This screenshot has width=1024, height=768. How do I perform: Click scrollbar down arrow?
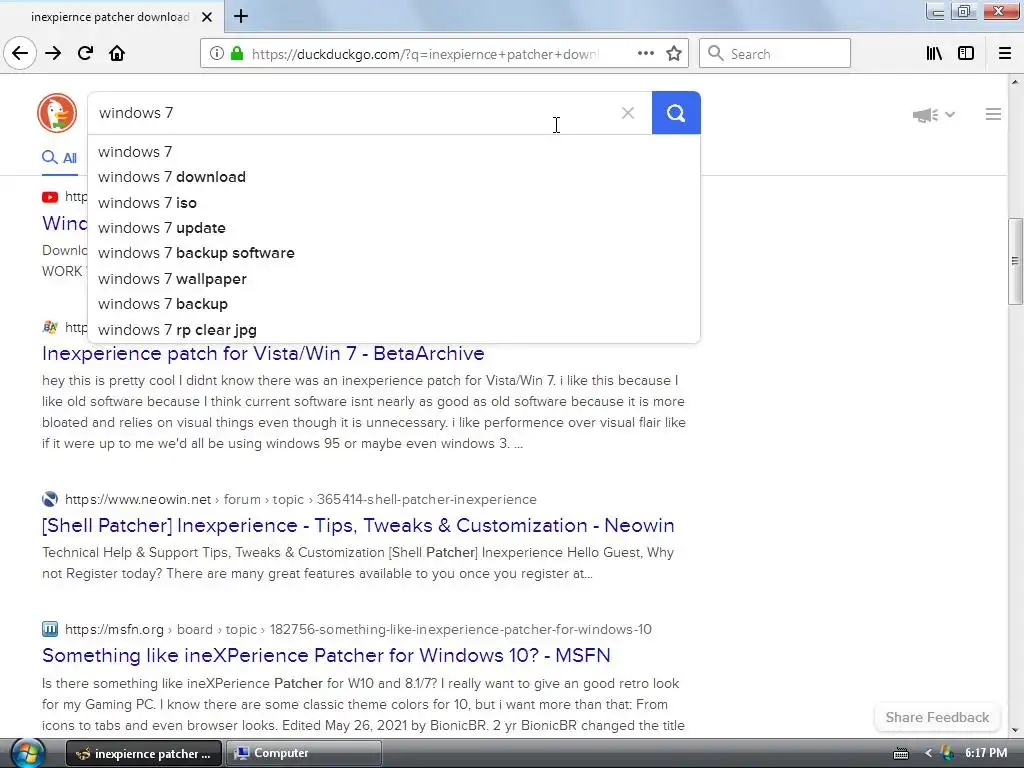[1015, 731]
